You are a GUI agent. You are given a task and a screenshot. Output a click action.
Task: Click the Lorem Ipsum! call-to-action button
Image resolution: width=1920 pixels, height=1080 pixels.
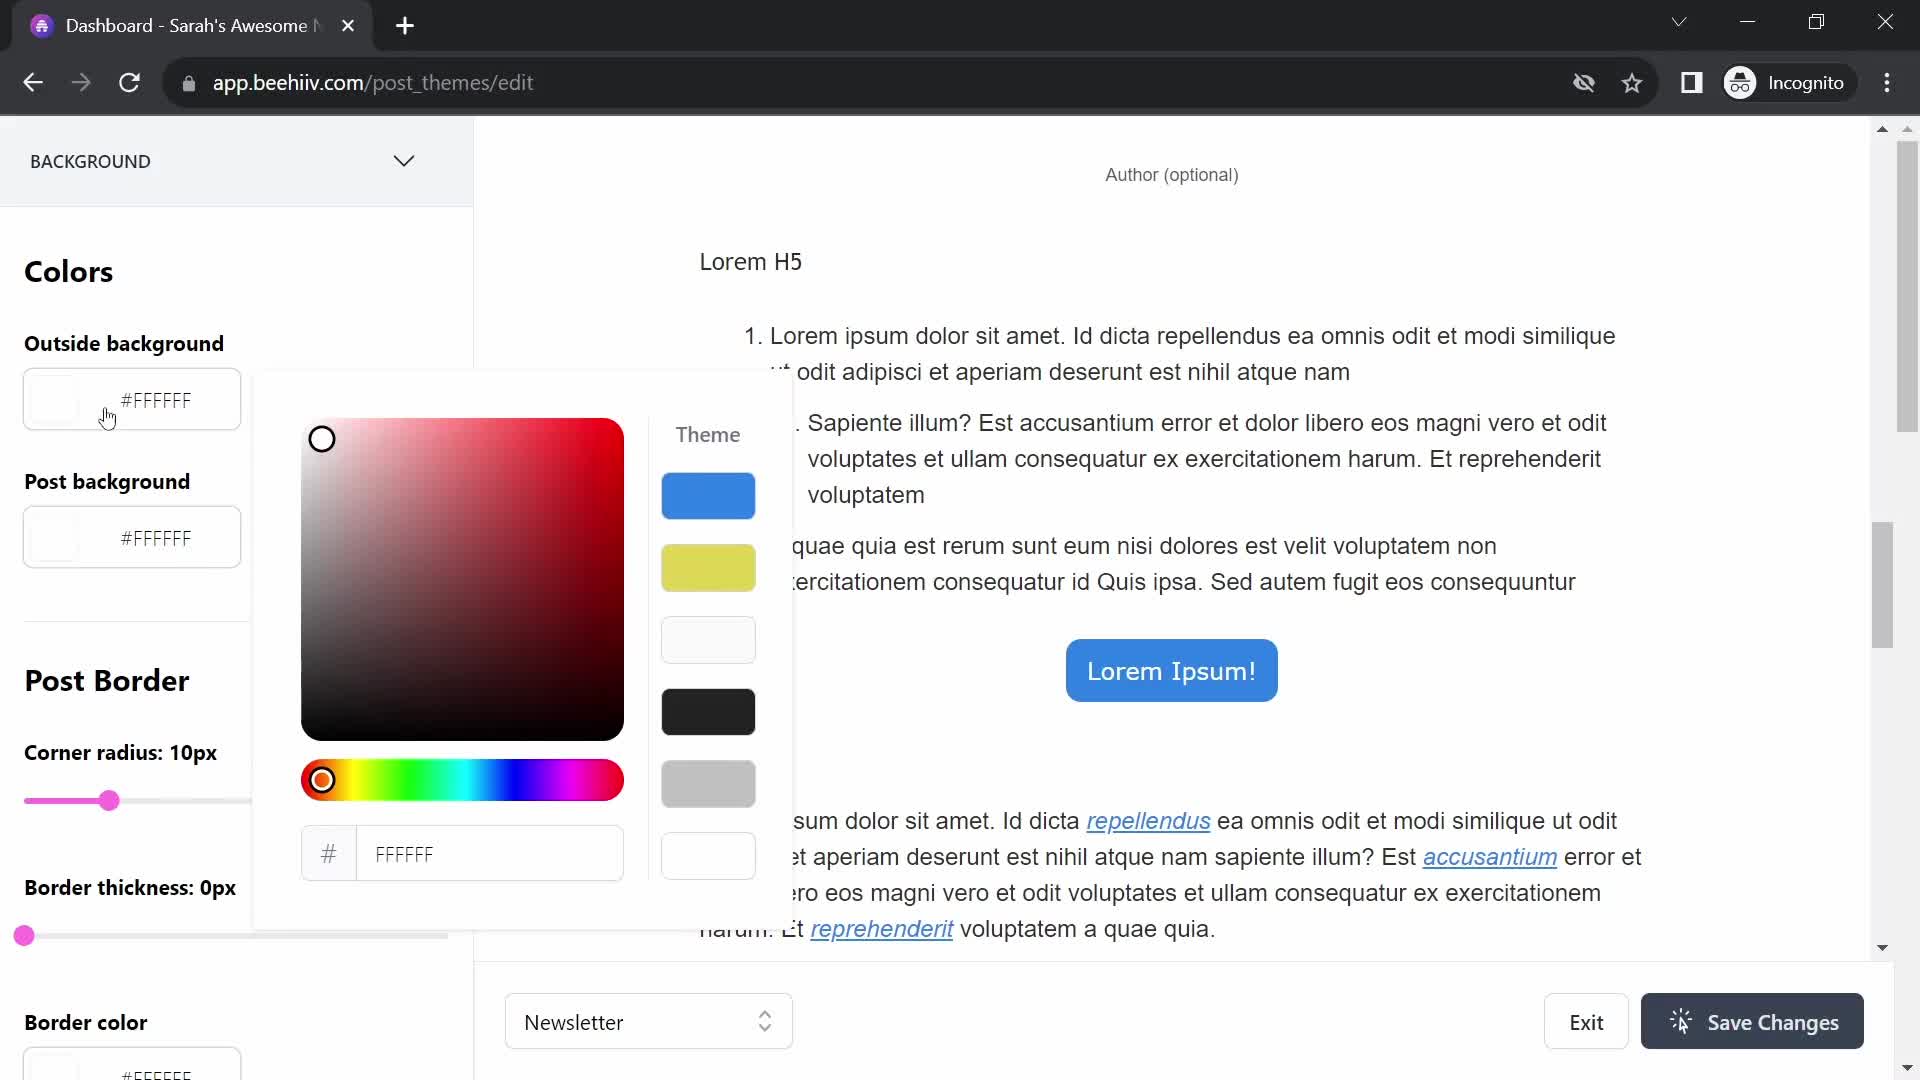1171,670
